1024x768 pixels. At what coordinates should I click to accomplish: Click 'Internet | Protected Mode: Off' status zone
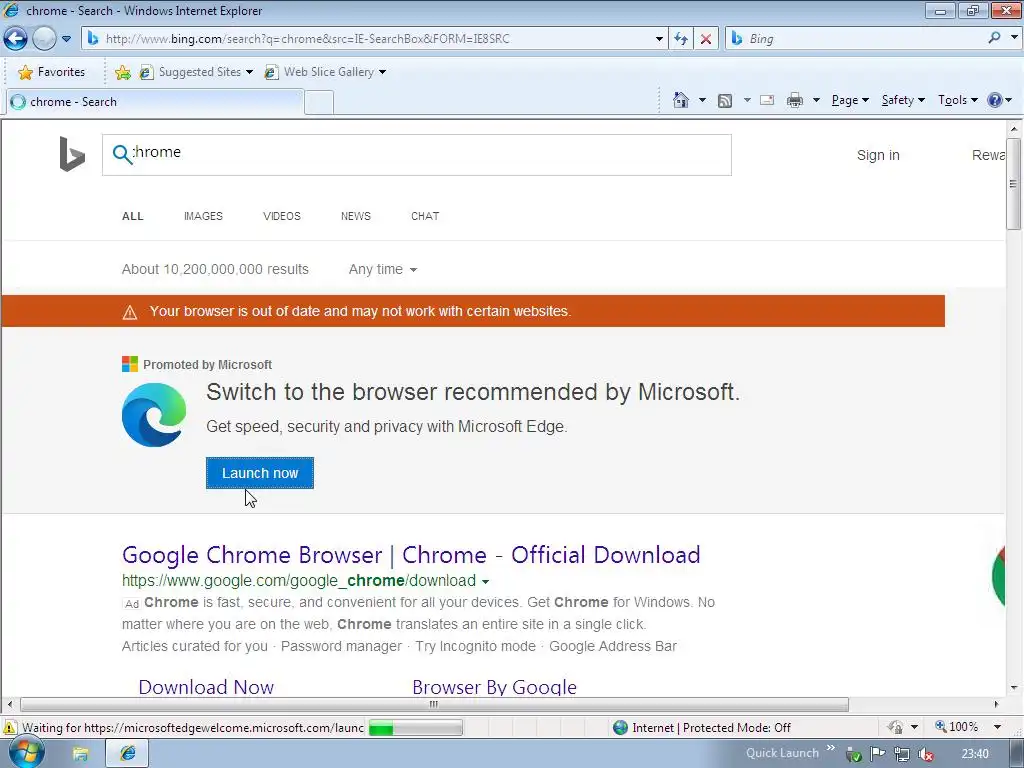pyautogui.click(x=702, y=728)
